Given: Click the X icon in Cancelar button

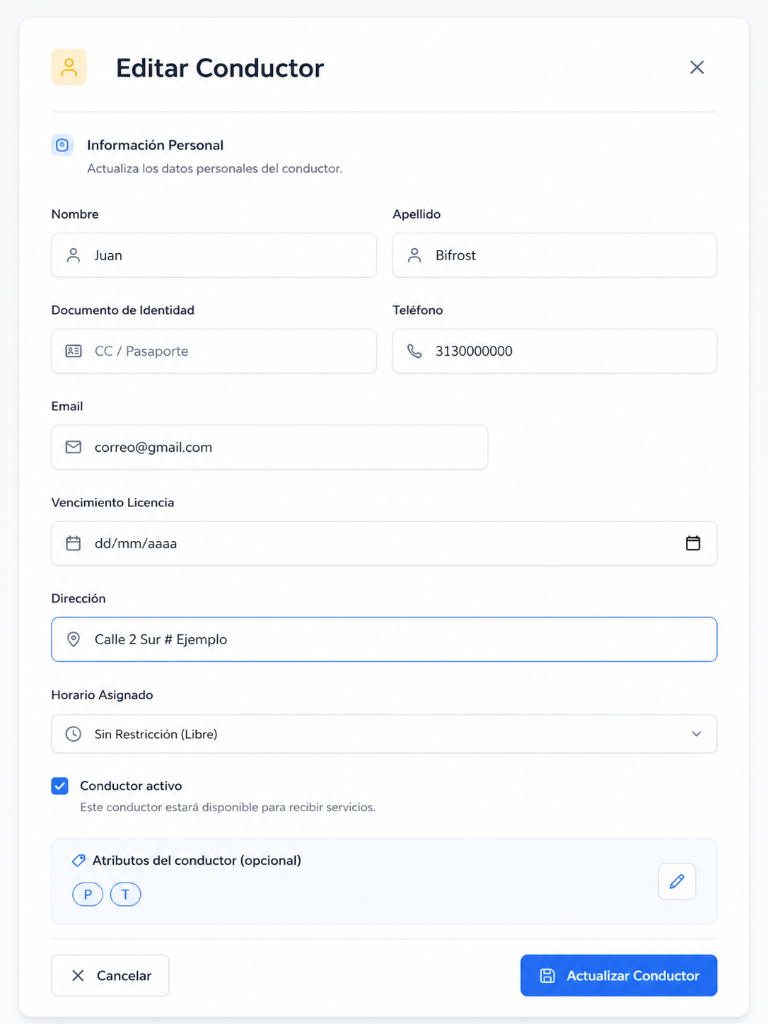Looking at the screenshot, I should [78, 976].
